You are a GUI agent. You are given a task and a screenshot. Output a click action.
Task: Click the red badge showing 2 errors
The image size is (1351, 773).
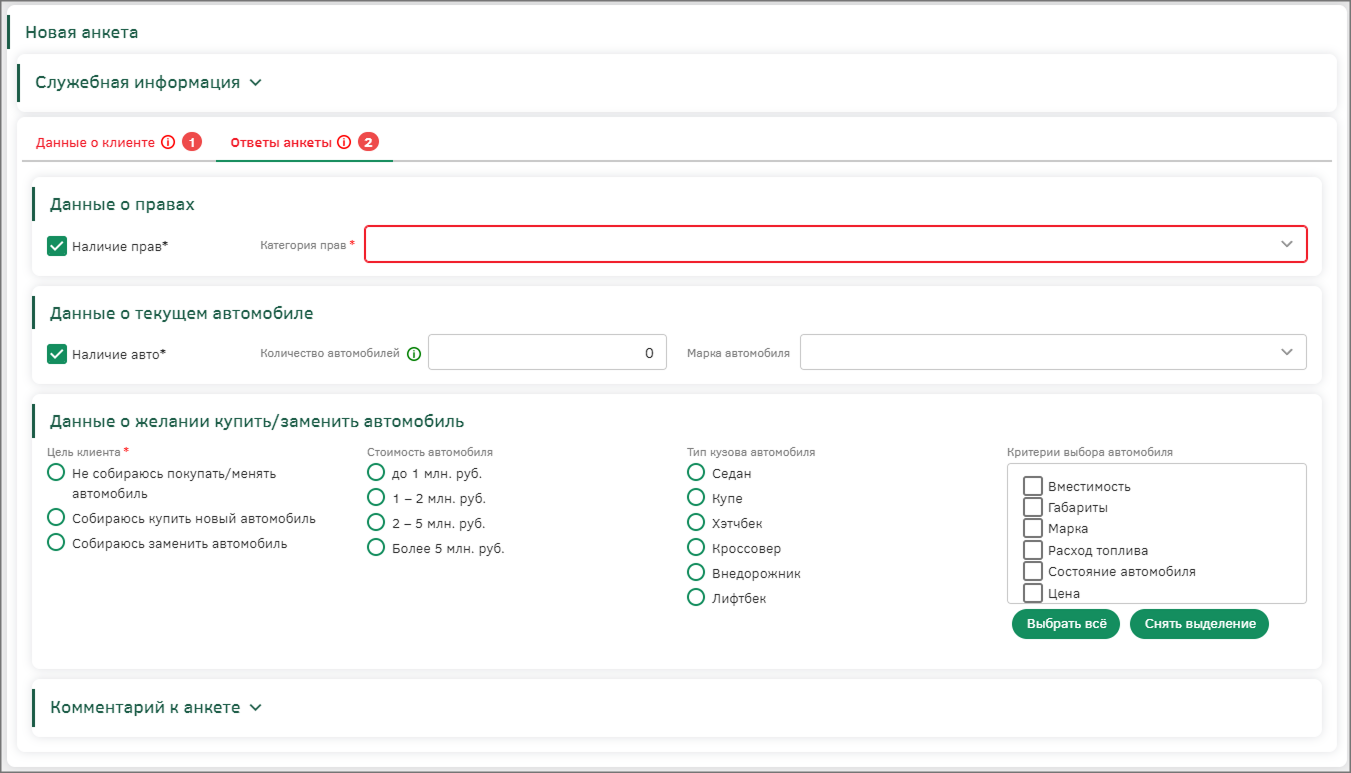tap(369, 143)
